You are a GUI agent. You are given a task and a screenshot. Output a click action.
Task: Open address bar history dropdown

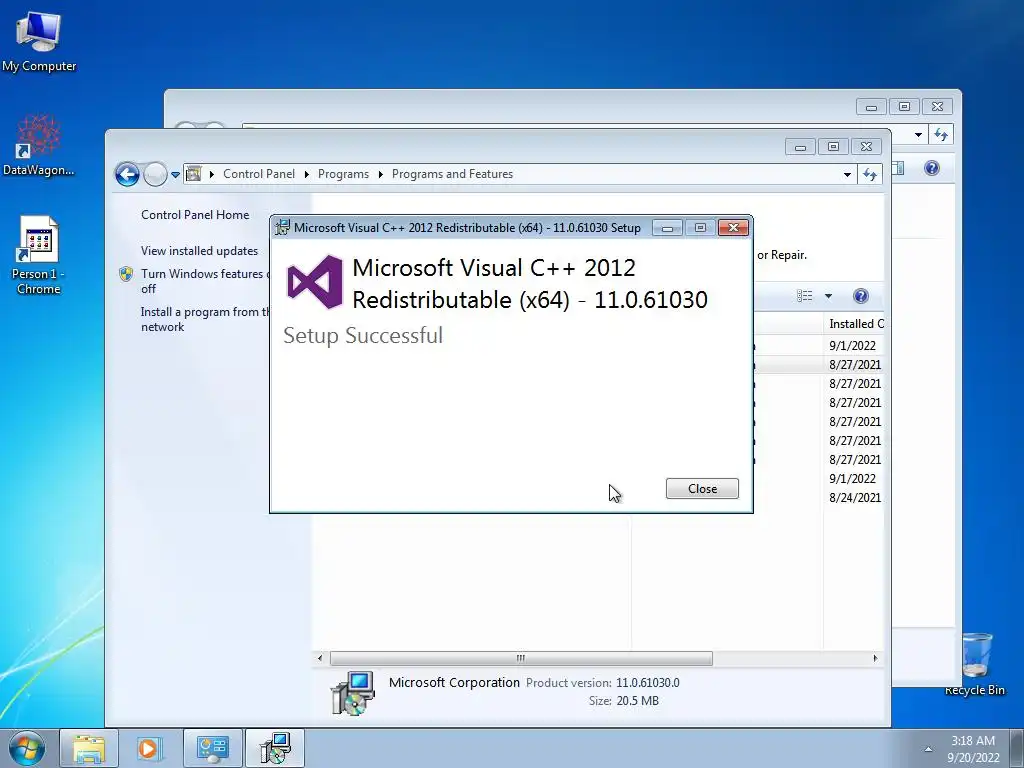pyautogui.click(x=847, y=174)
